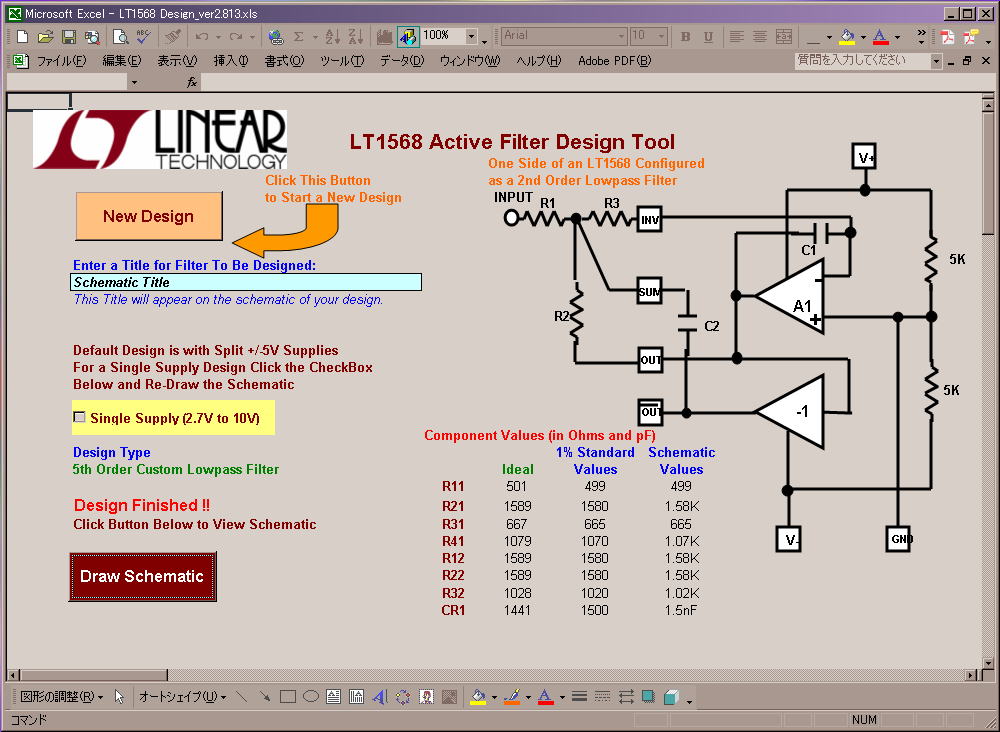The image size is (1000, 732).
Task: Convert to PDF and send for review
Action: pos(971,37)
